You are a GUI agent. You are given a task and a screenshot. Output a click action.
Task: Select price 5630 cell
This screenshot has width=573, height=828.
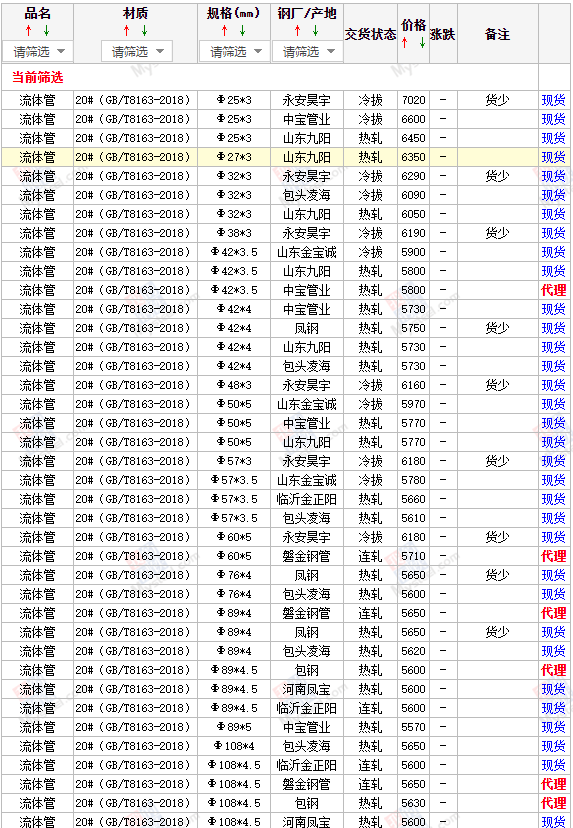(413, 804)
